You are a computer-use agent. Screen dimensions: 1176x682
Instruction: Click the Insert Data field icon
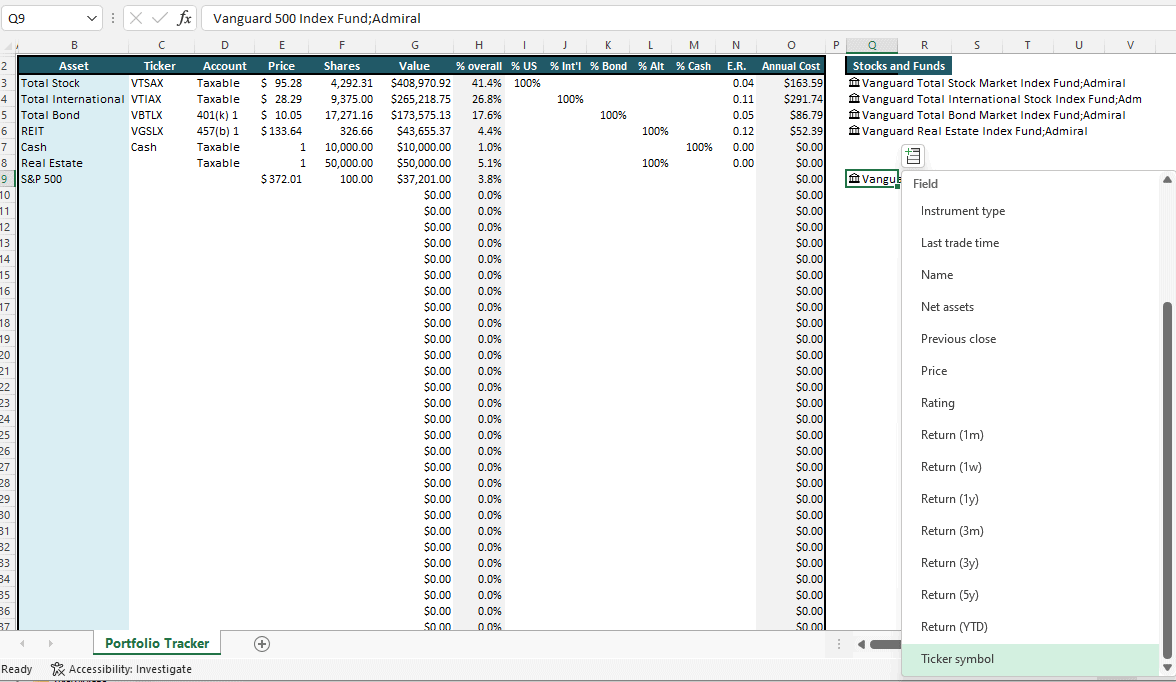click(913, 156)
